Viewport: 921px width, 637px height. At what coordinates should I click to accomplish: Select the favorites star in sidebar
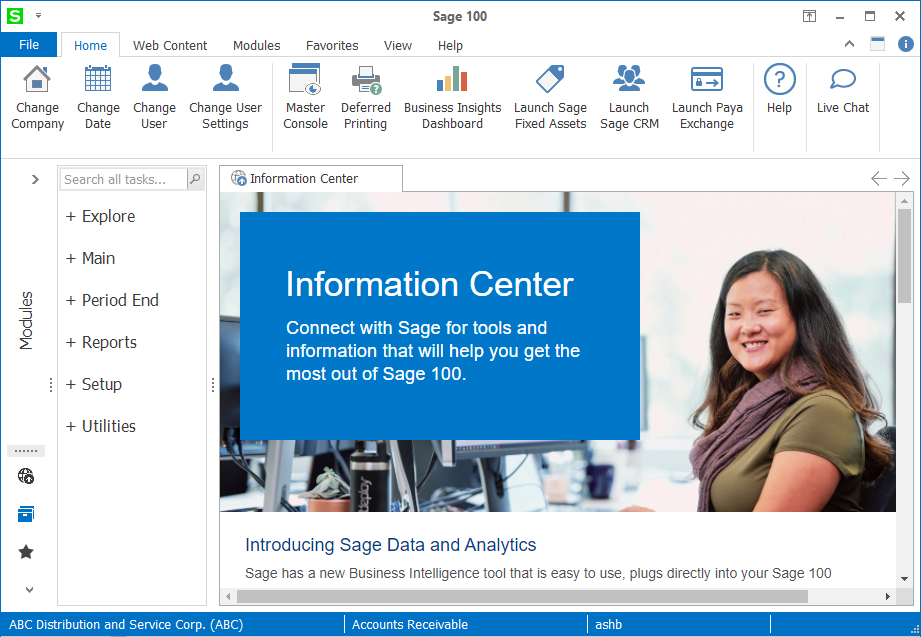pyautogui.click(x=26, y=552)
